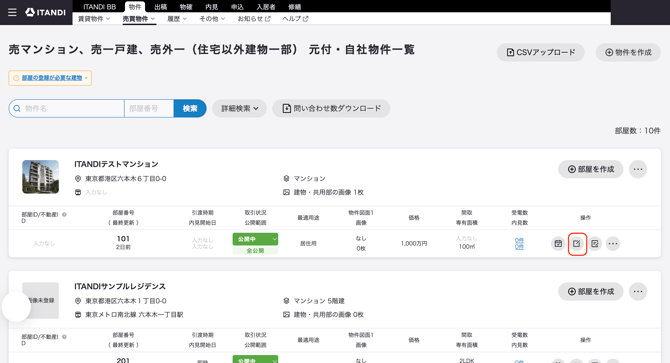This screenshot has height=363, width=670.
Task: Open more options for ITANDIテストマンション building
Action: tap(638, 169)
